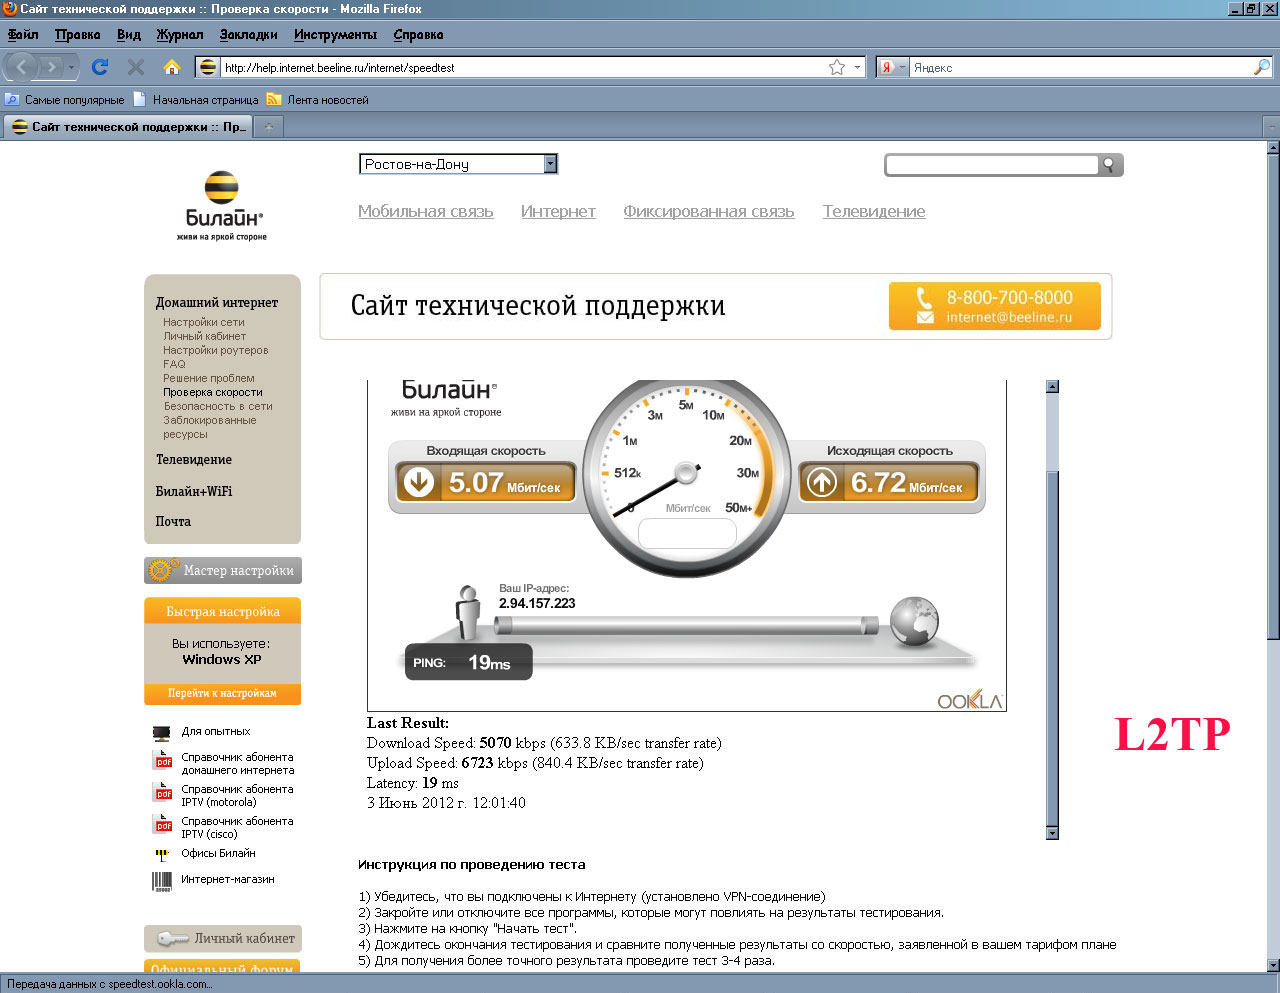
Task: Expand the list all tabs arrow at tab bar end
Action: click(1271, 127)
